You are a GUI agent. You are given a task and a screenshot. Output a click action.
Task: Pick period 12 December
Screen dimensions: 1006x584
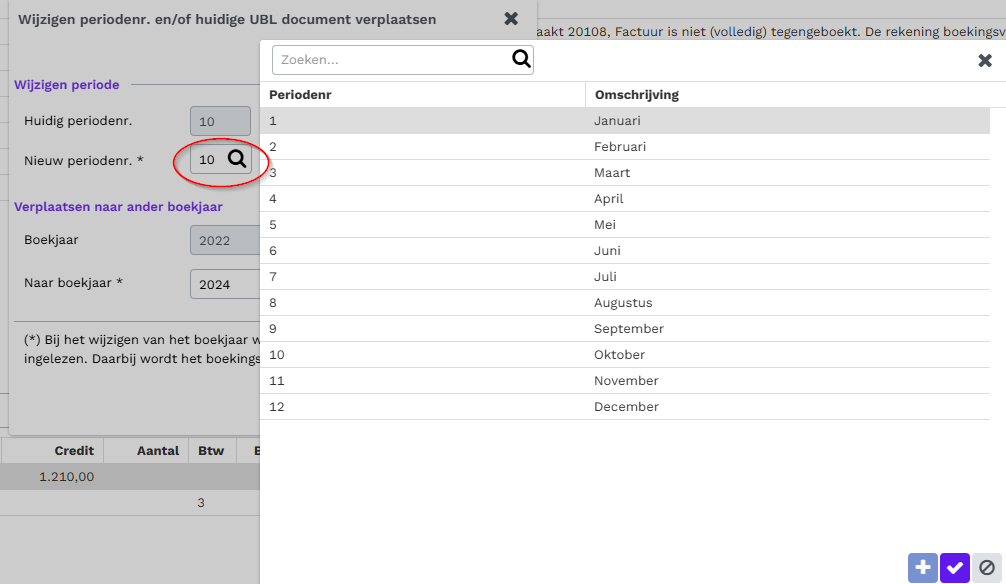(x=625, y=407)
